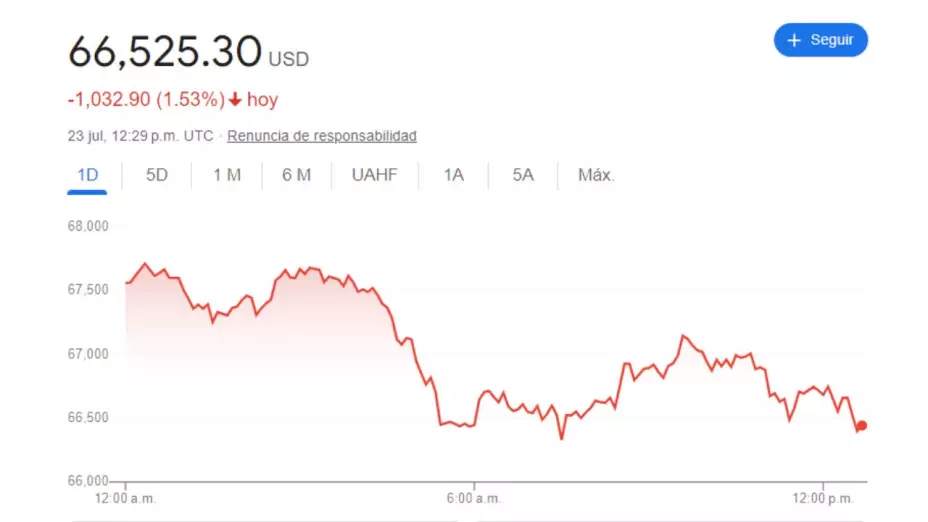Viewport: 928px width, 522px height.
Task: Open the Renuncia de responsabilidad link
Action: pos(322,136)
